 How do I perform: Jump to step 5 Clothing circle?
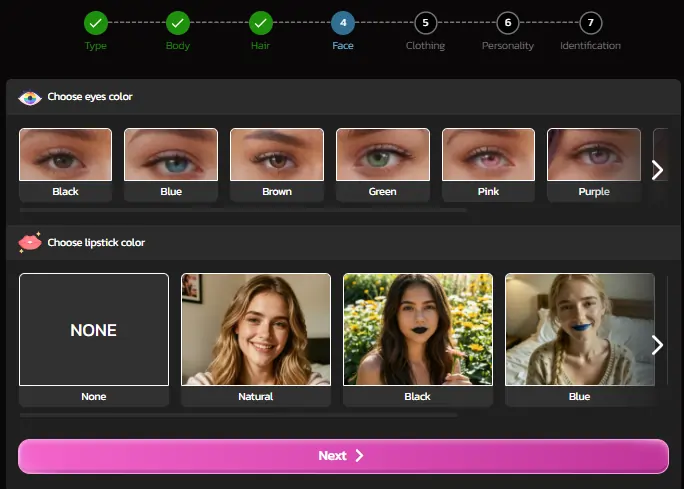coord(425,23)
